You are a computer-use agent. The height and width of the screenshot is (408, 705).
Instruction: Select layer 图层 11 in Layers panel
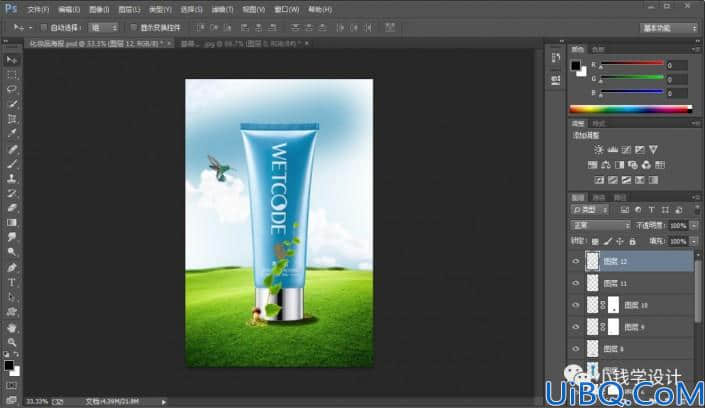[x=639, y=283]
